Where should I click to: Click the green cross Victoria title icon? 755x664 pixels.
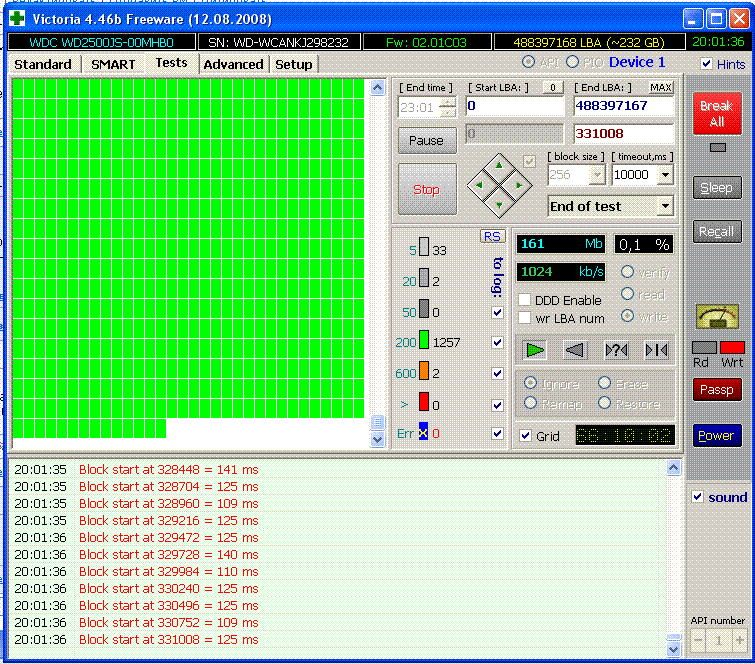17,19
